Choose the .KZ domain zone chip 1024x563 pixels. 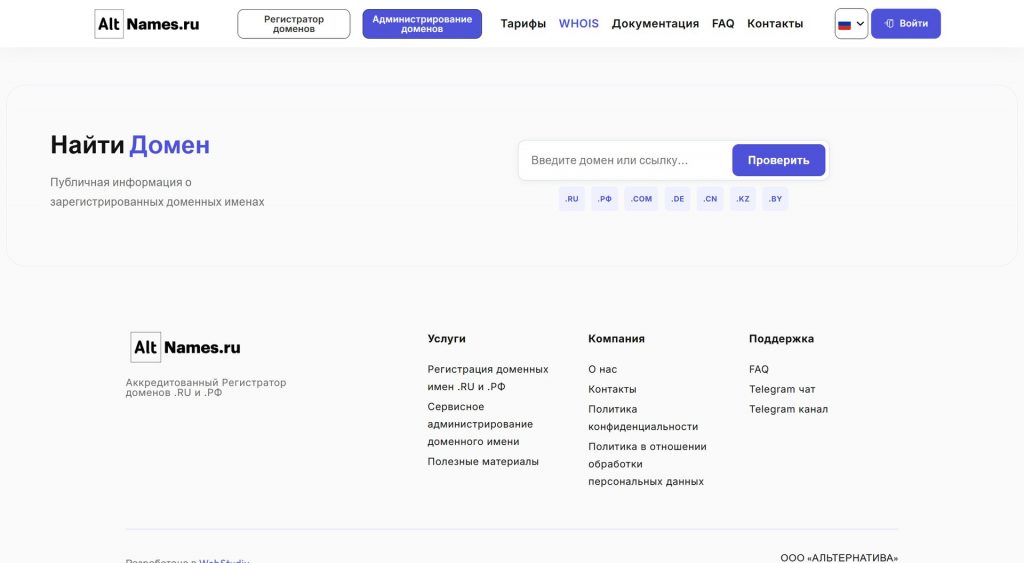click(743, 199)
